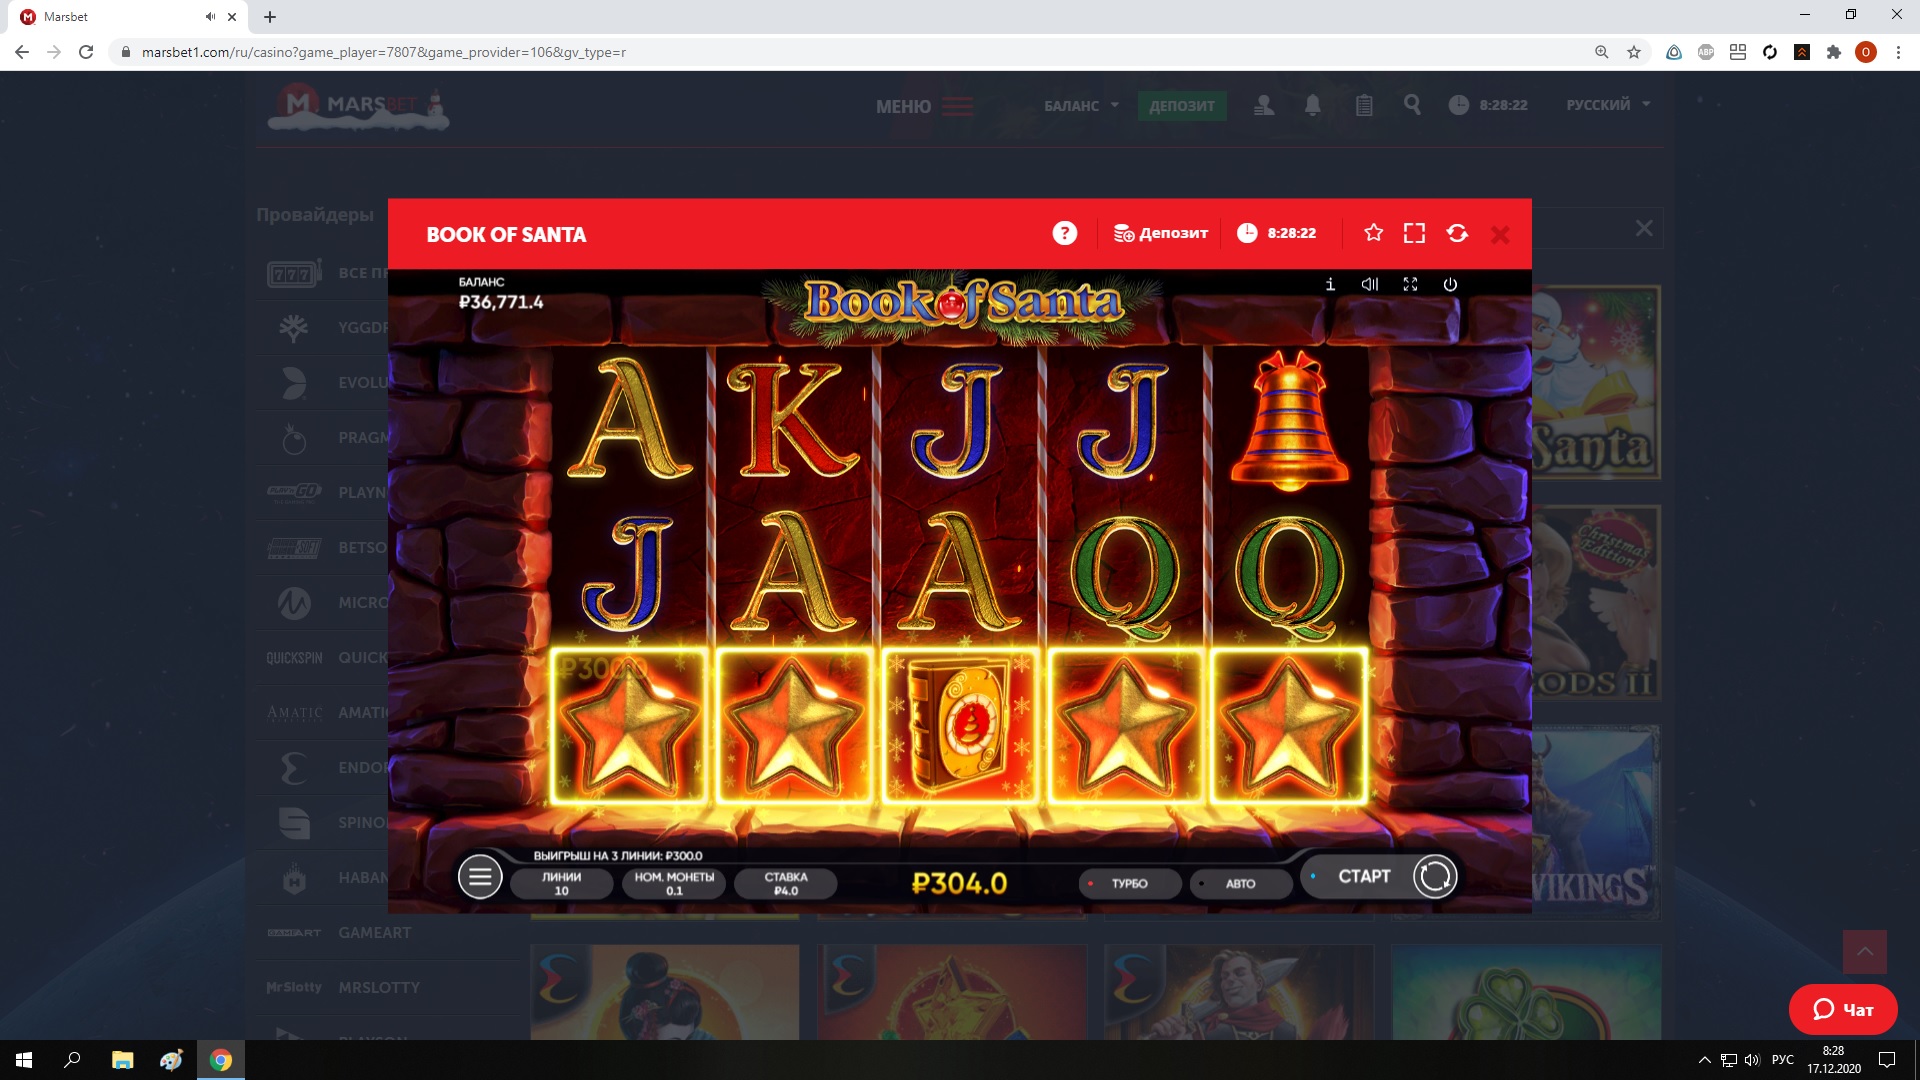This screenshot has width=1920, height=1080.
Task: Open notifications bell icon
Action: coord(1313,105)
